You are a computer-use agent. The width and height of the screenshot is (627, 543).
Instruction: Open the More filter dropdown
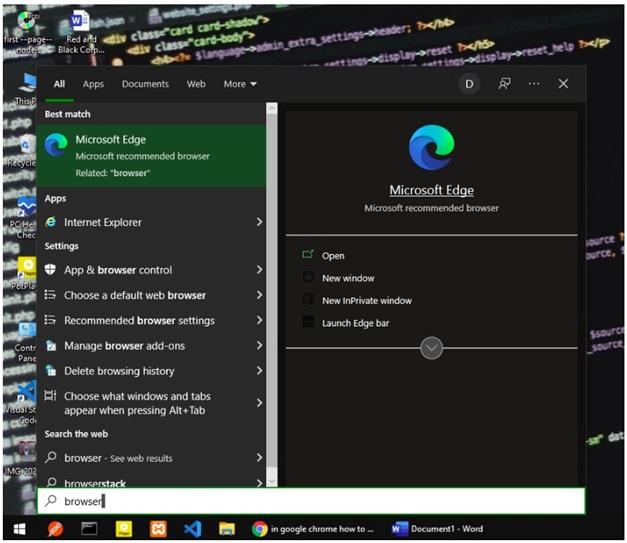[240, 84]
